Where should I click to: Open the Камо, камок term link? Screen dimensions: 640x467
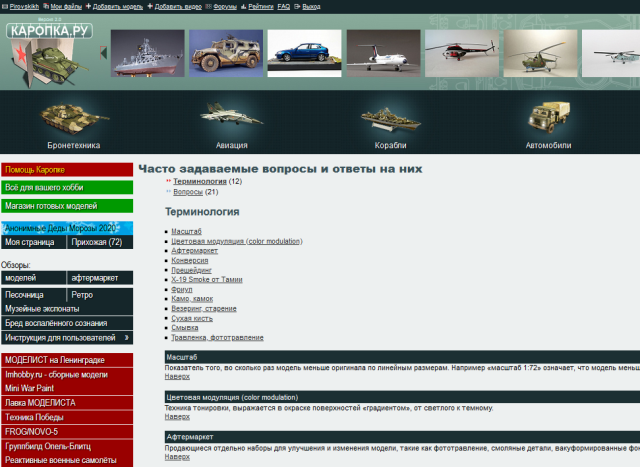coord(192,298)
